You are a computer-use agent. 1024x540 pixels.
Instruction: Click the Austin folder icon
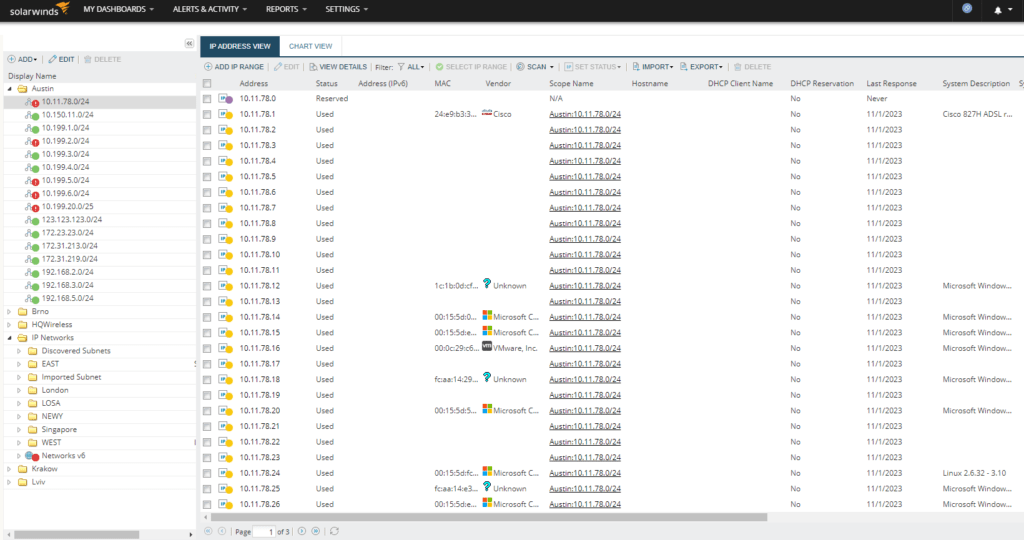click(x=22, y=88)
